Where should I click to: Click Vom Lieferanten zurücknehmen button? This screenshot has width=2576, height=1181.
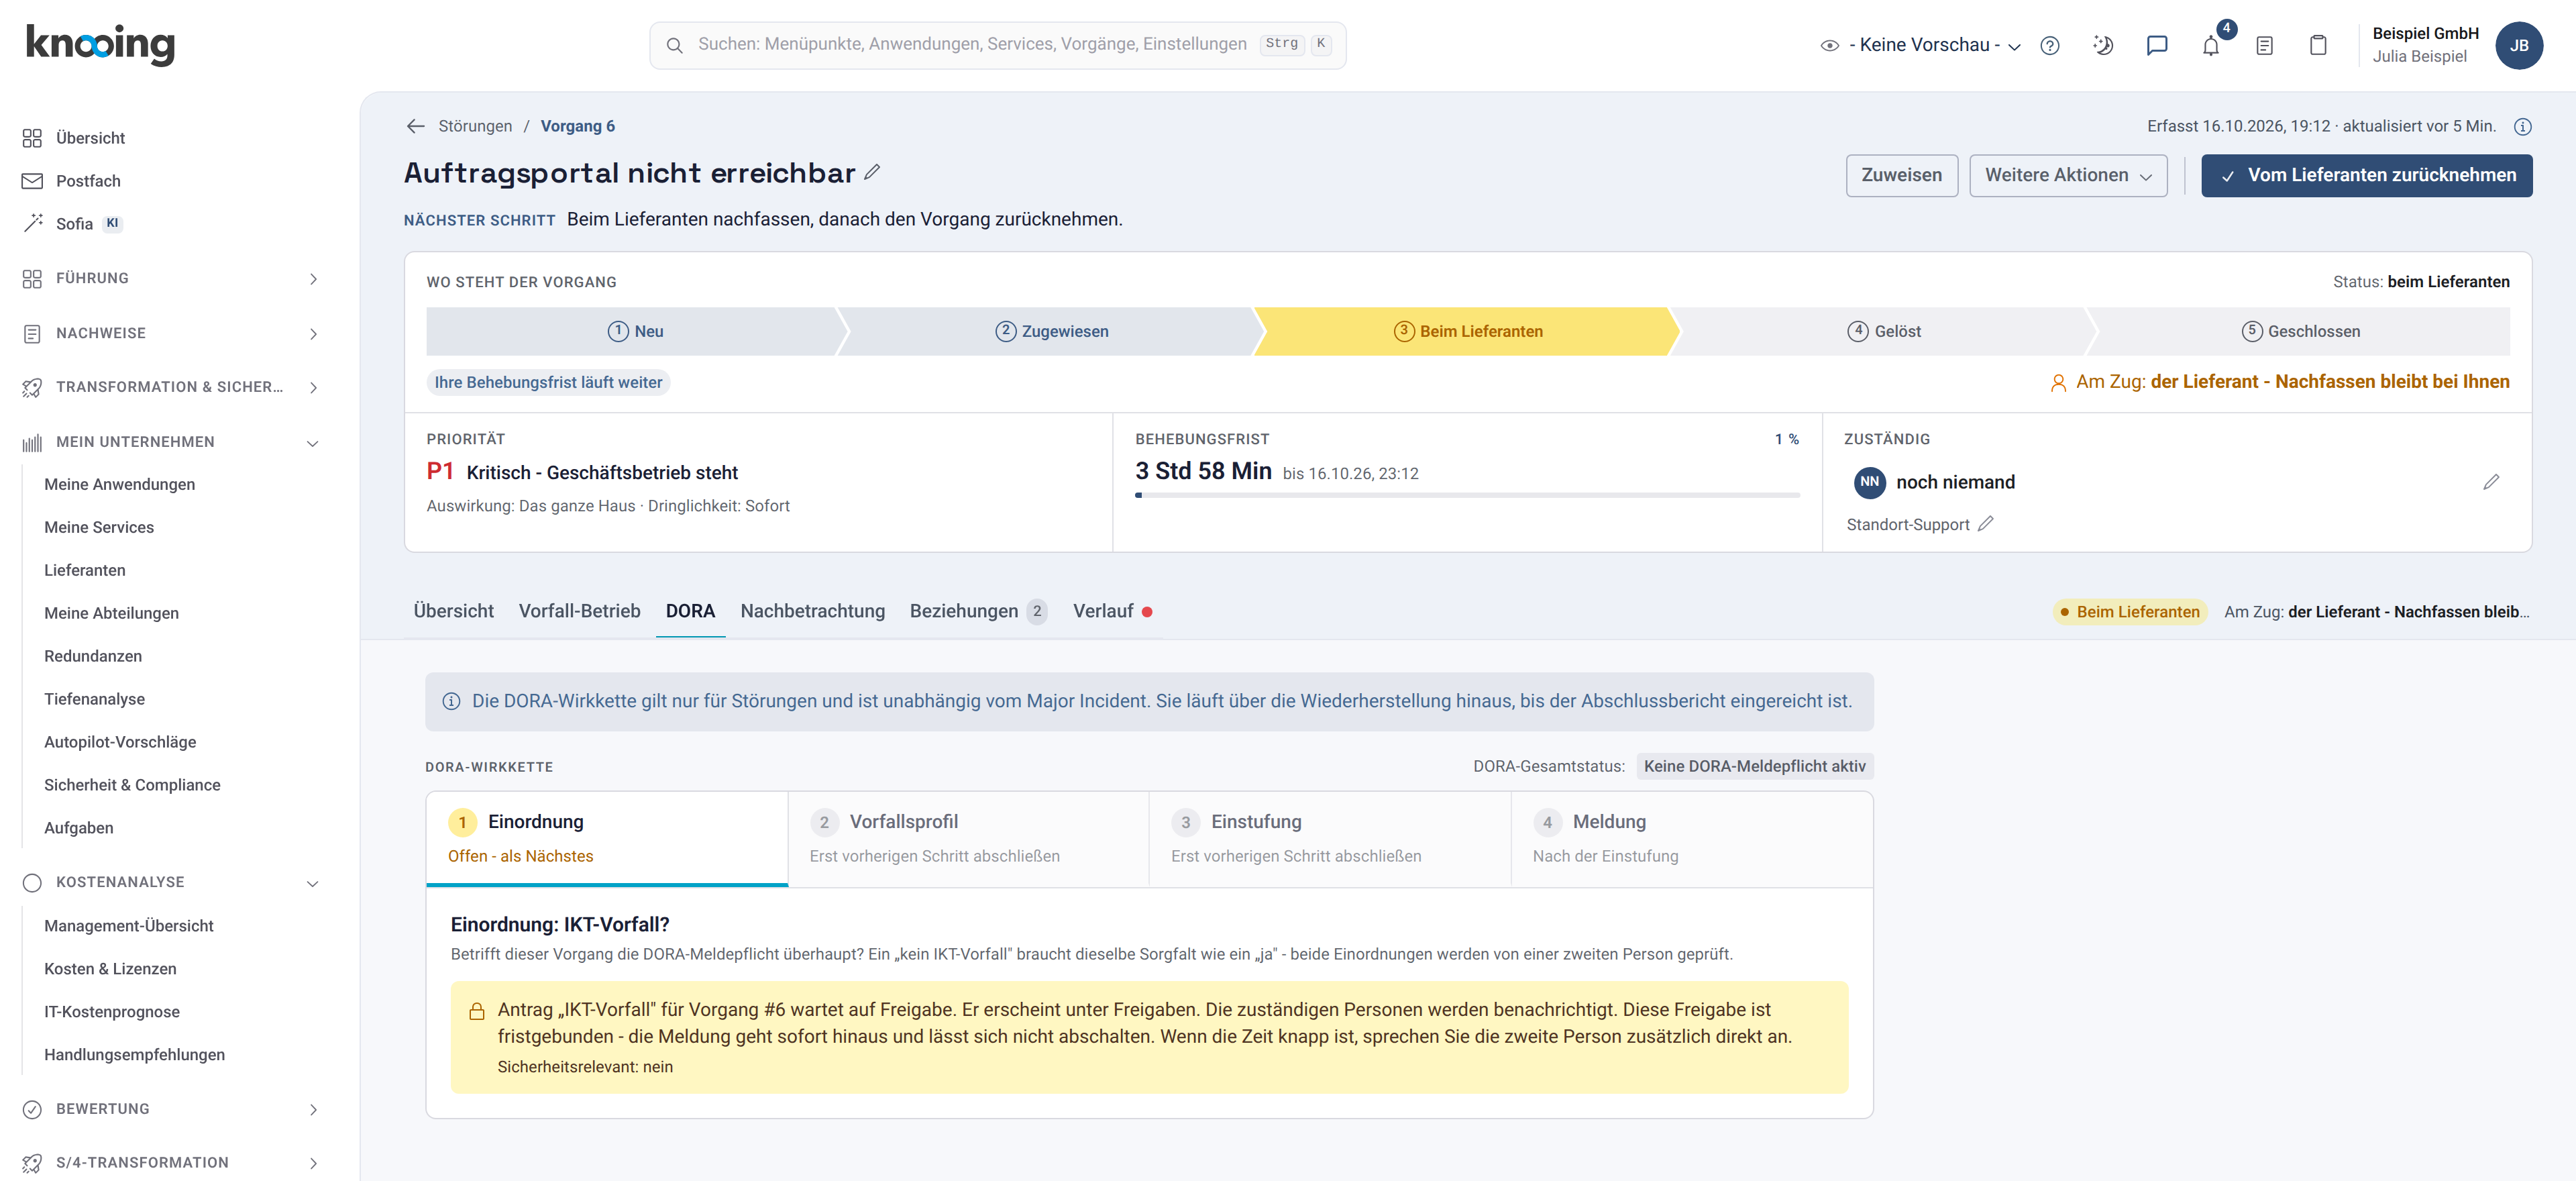coord(2366,175)
